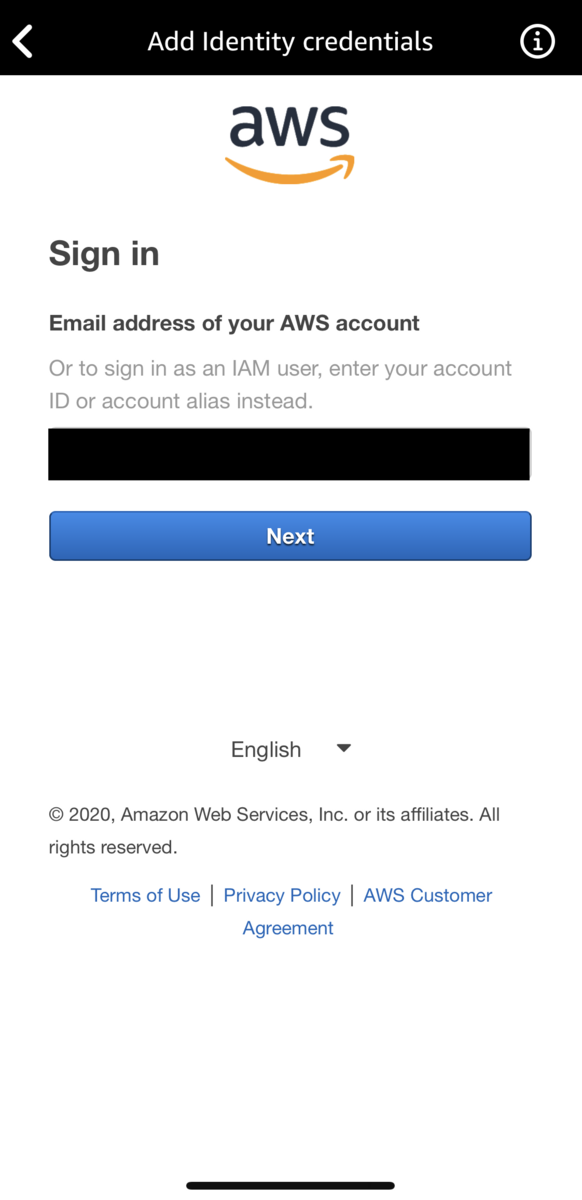Viewport: 582px width, 1200px height.
Task: Click the word Agreement on the wrapped line
Action: [x=288, y=928]
